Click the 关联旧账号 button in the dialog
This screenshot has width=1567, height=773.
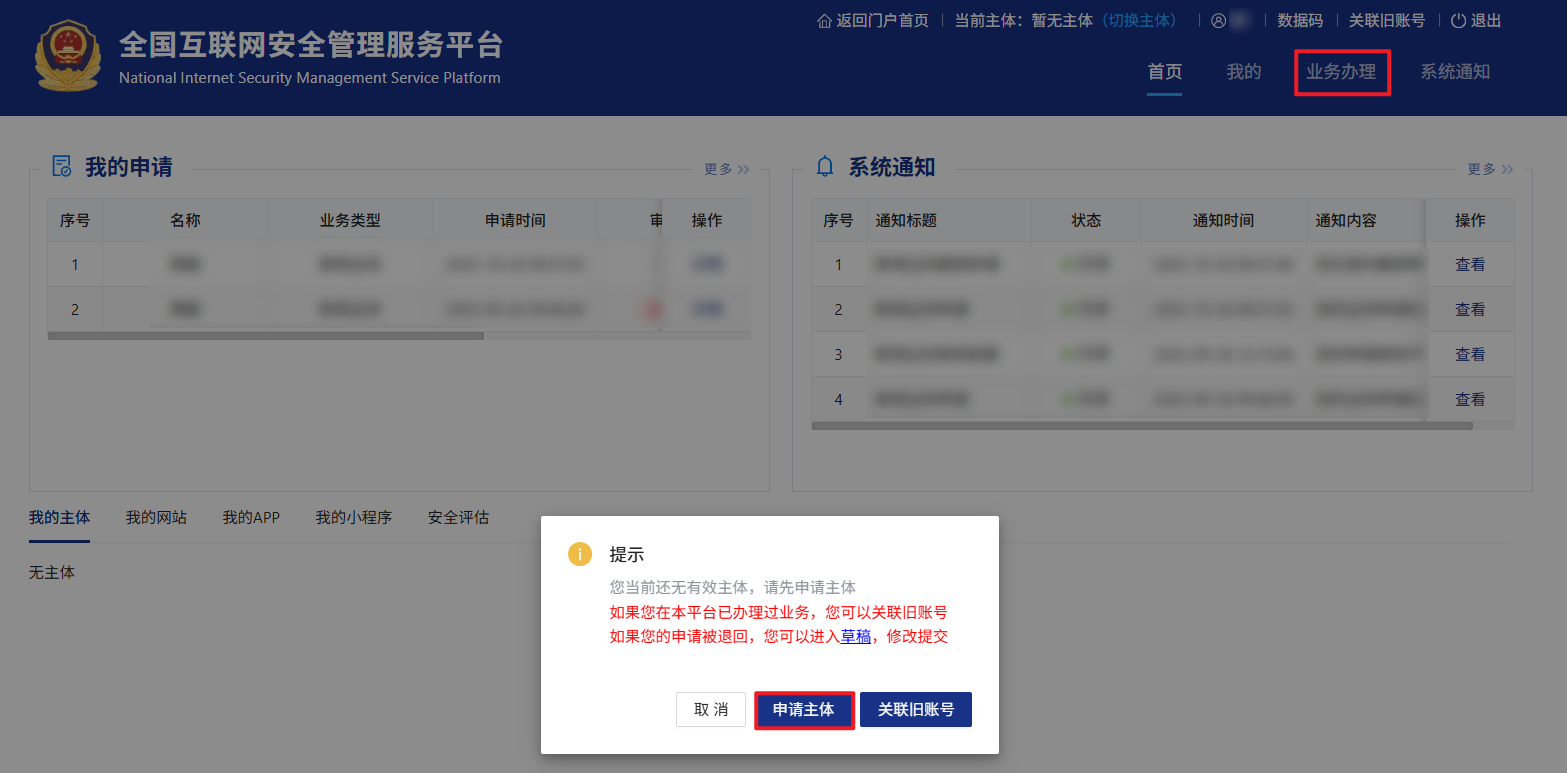[916, 710]
